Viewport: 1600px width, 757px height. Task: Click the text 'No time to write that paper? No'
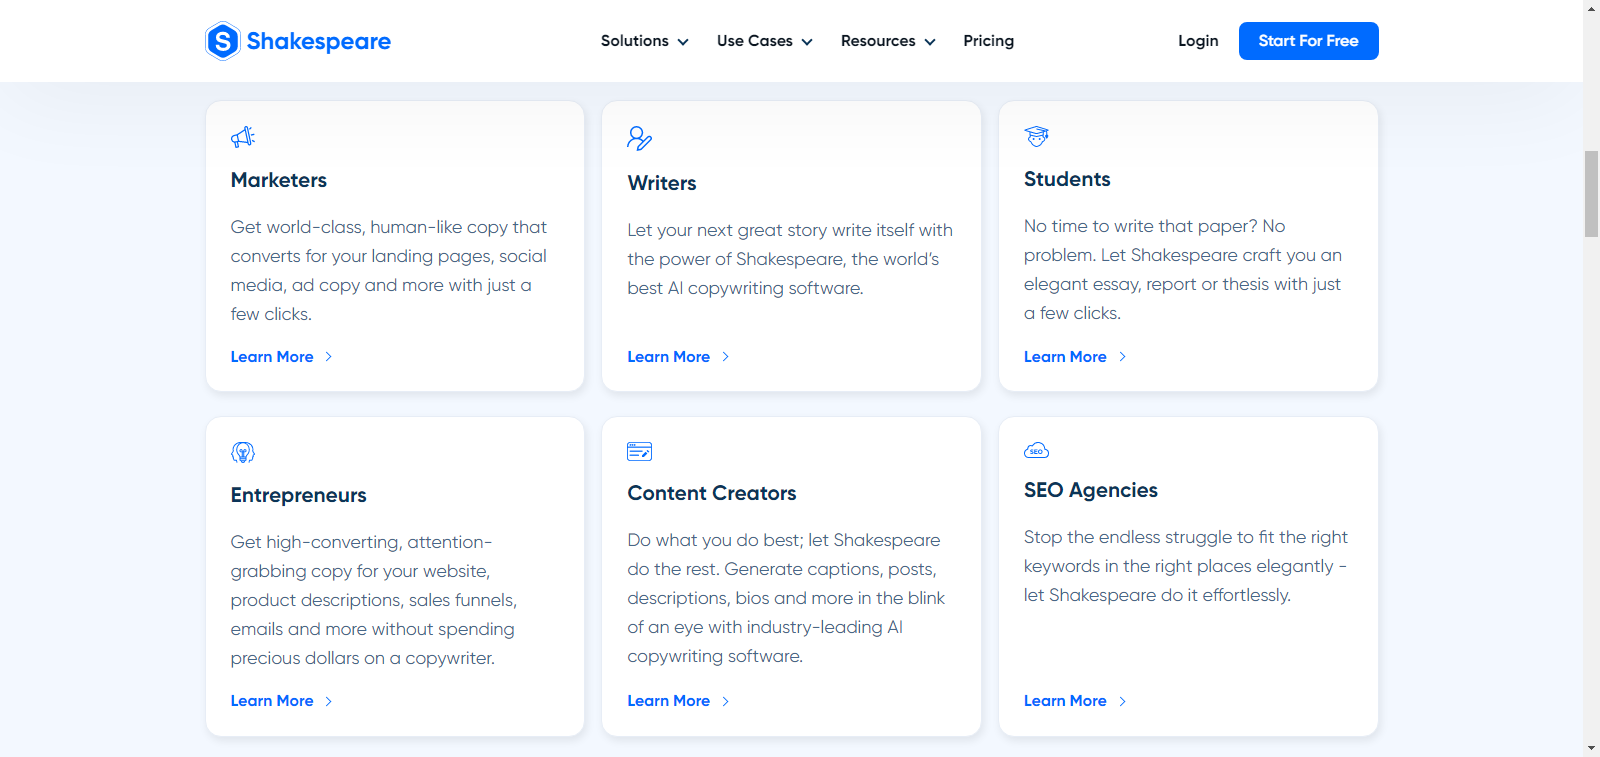[1154, 226]
